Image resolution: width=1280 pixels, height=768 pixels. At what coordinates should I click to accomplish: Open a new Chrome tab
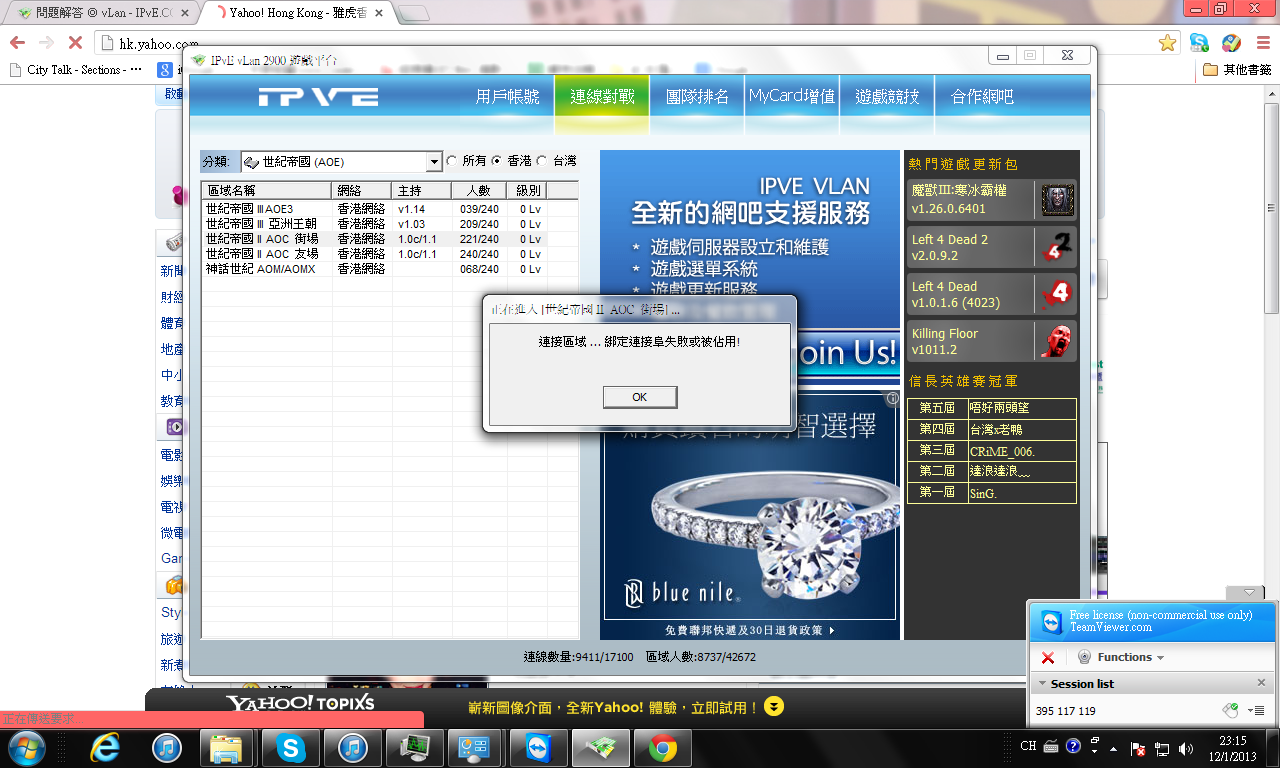tap(413, 14)
